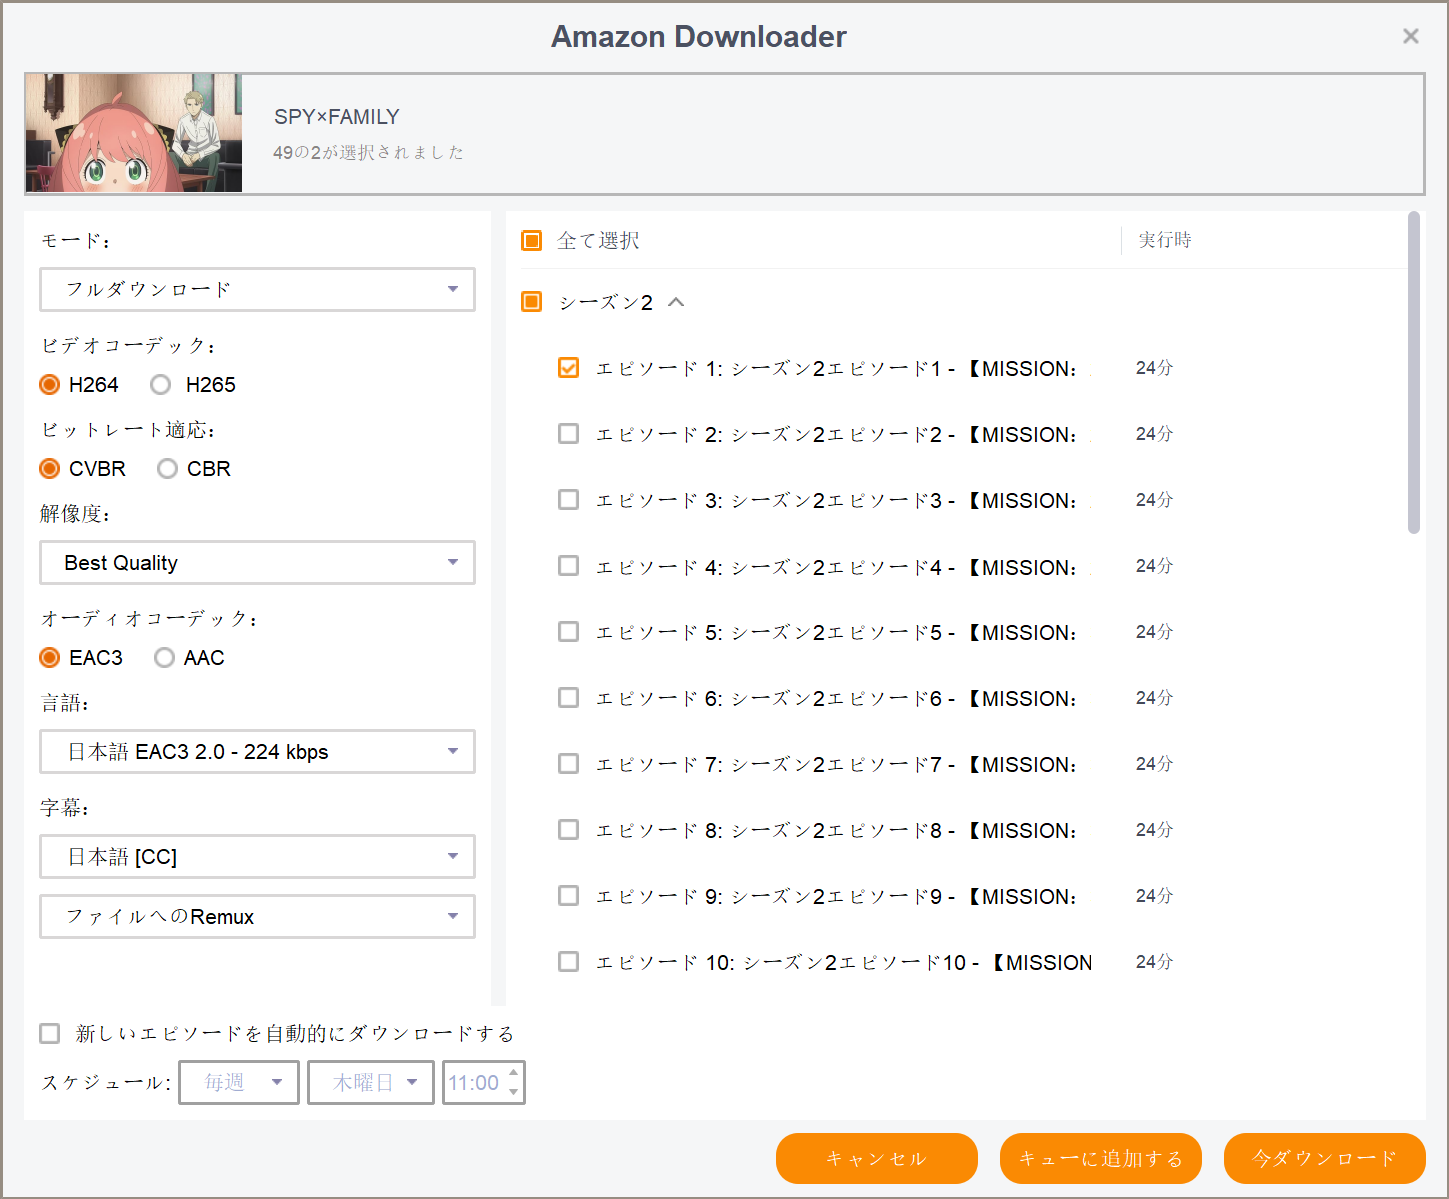Open the モード dropdown フルダウンロード

tap(257, 289)
